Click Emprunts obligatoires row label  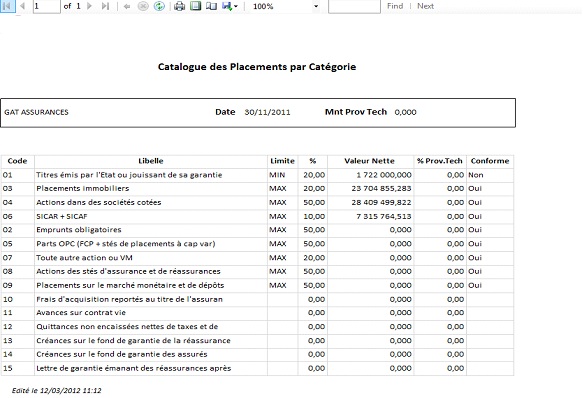[x=78, y=230]
